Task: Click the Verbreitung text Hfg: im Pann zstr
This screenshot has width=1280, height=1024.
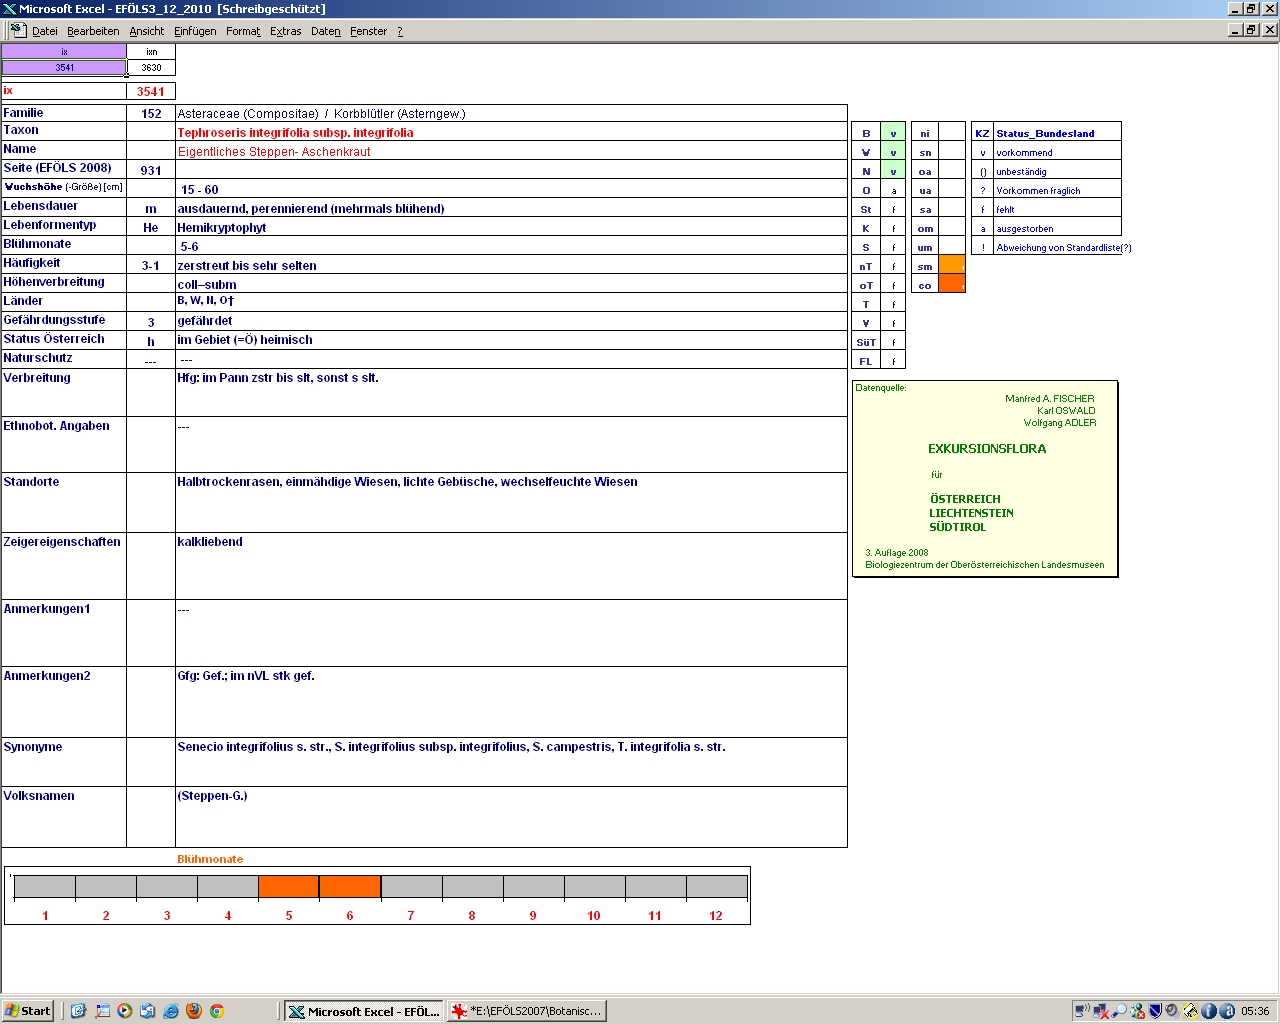Action: [278, 378]
